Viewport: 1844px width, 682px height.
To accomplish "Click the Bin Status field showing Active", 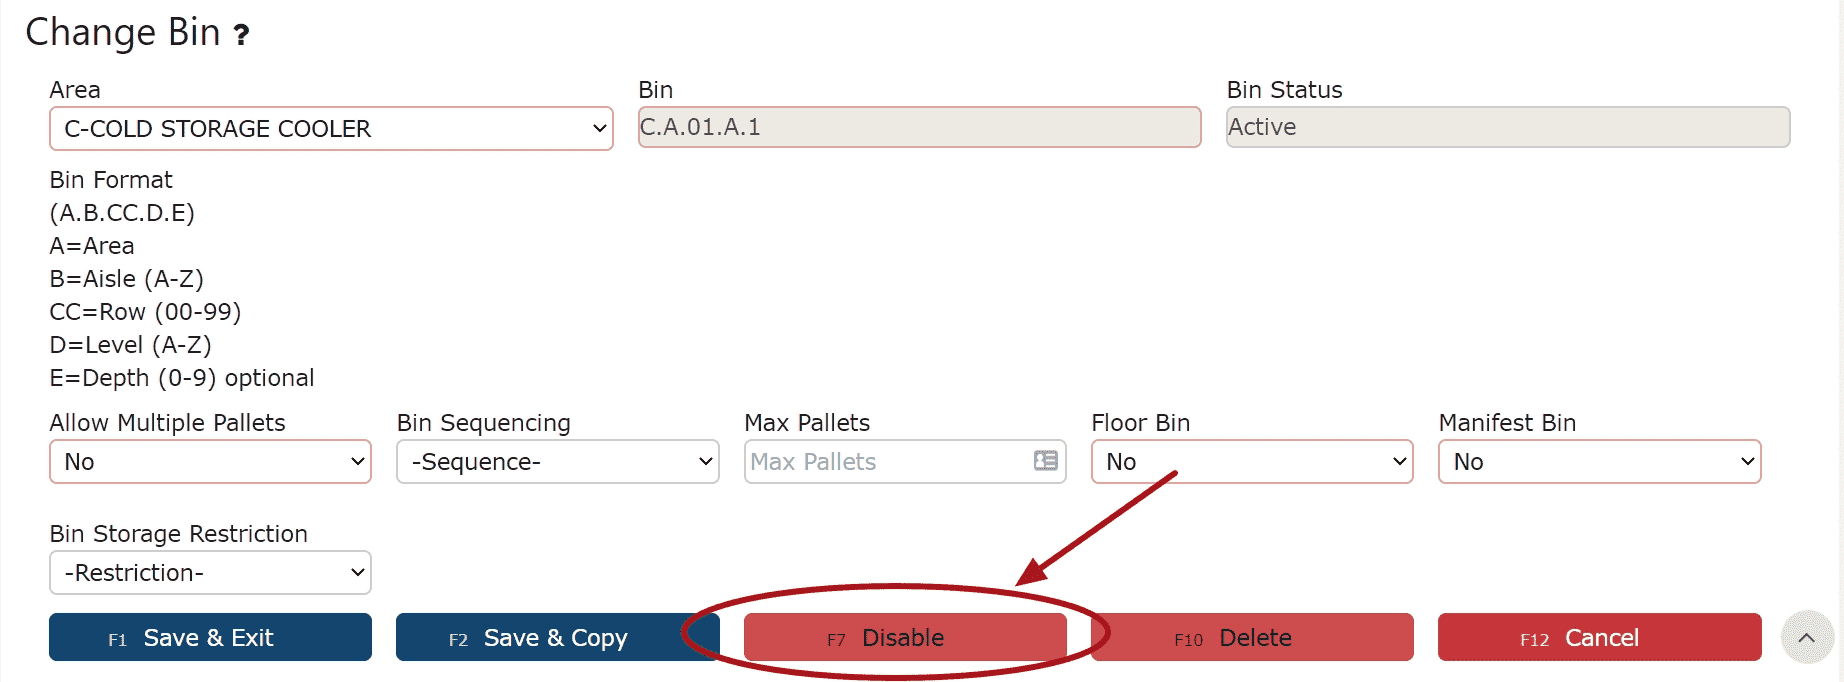I will [x=1508, y=127].
